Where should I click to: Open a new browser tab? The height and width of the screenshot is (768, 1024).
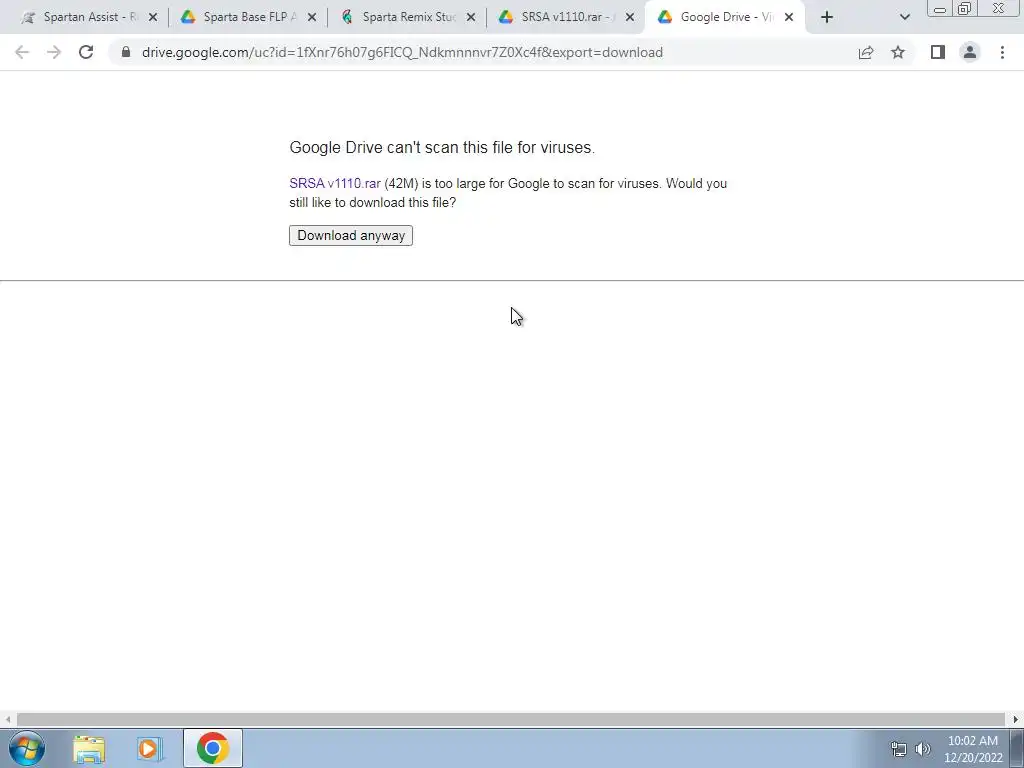tap(827, 18)
